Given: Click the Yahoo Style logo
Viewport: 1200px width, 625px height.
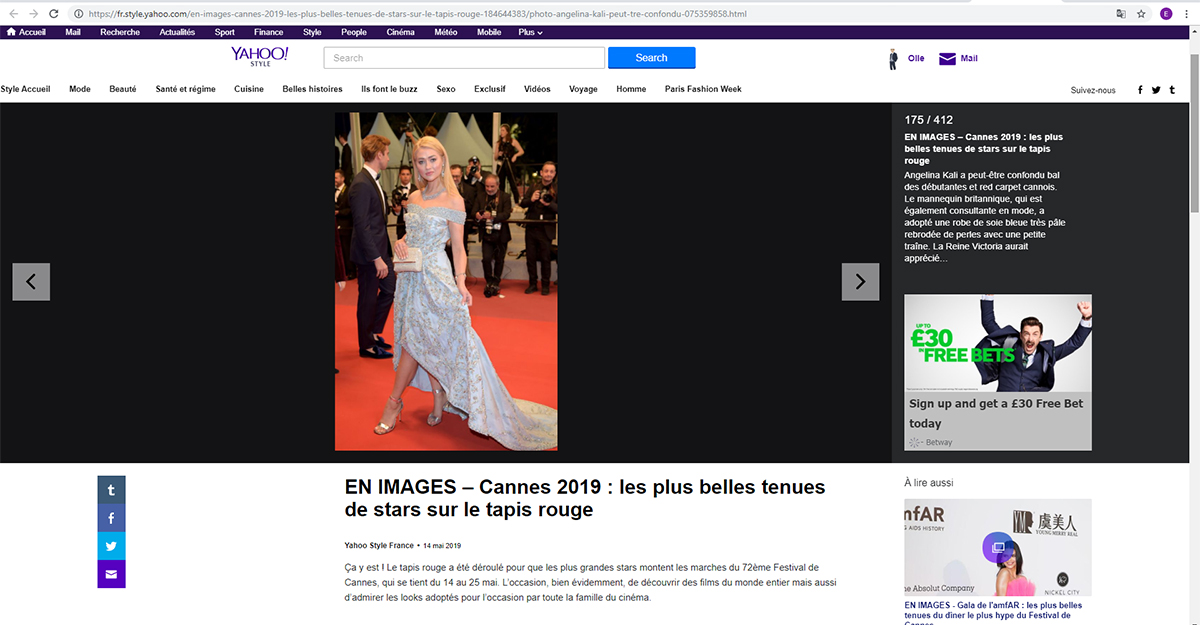Looking at the screenshot, I should click(x=260, y=56).
